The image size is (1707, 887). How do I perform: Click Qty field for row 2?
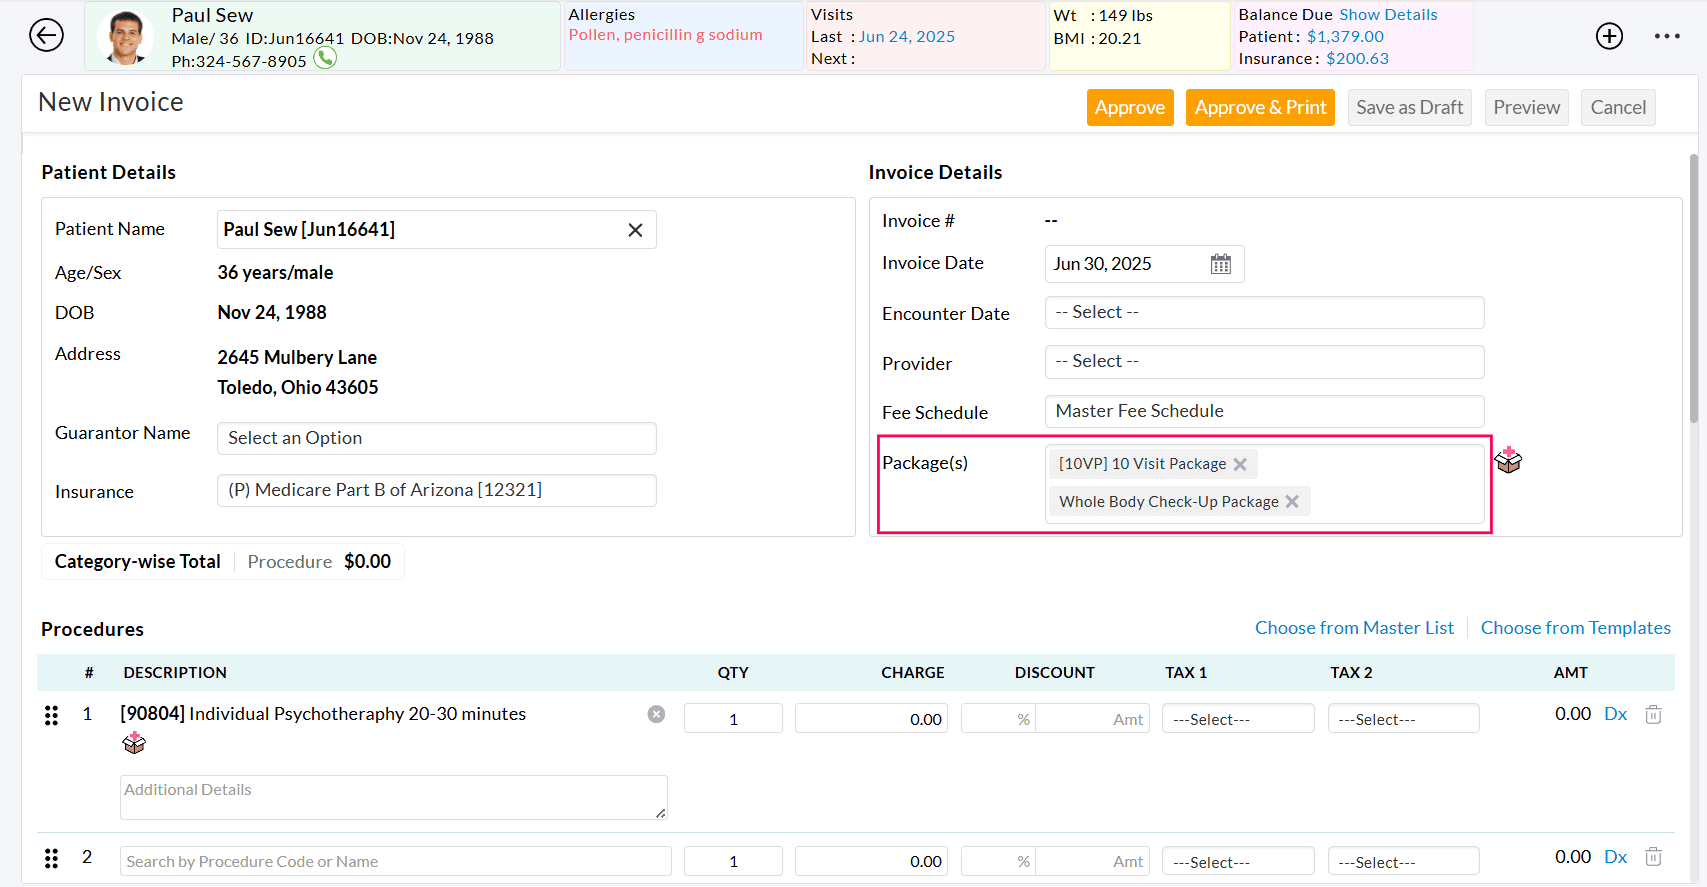[733, 862]
